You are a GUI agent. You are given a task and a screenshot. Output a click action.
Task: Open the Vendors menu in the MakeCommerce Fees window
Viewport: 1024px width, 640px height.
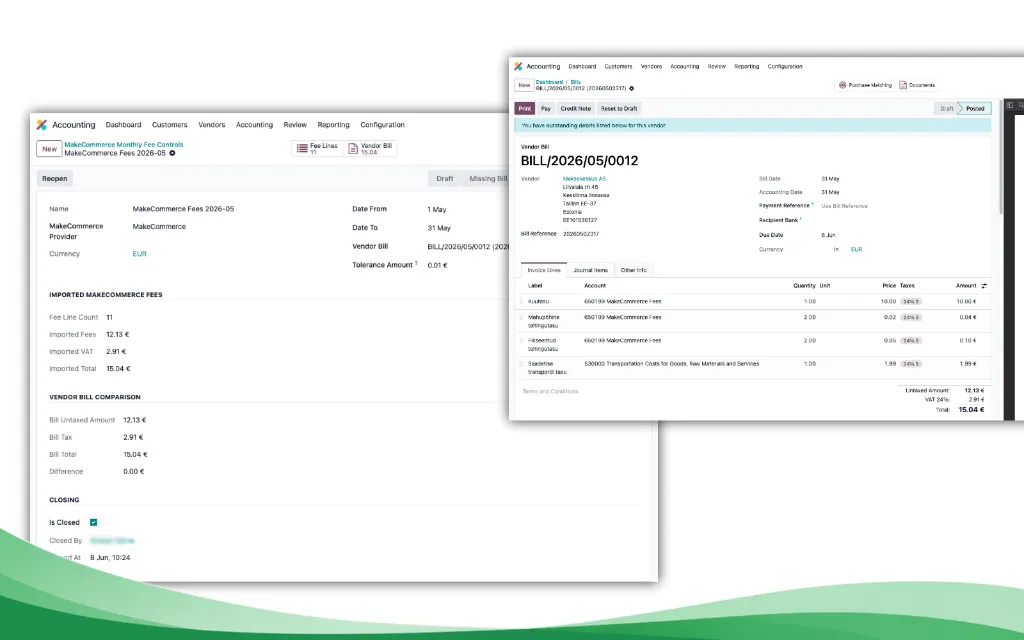click(x=212, y=125)
